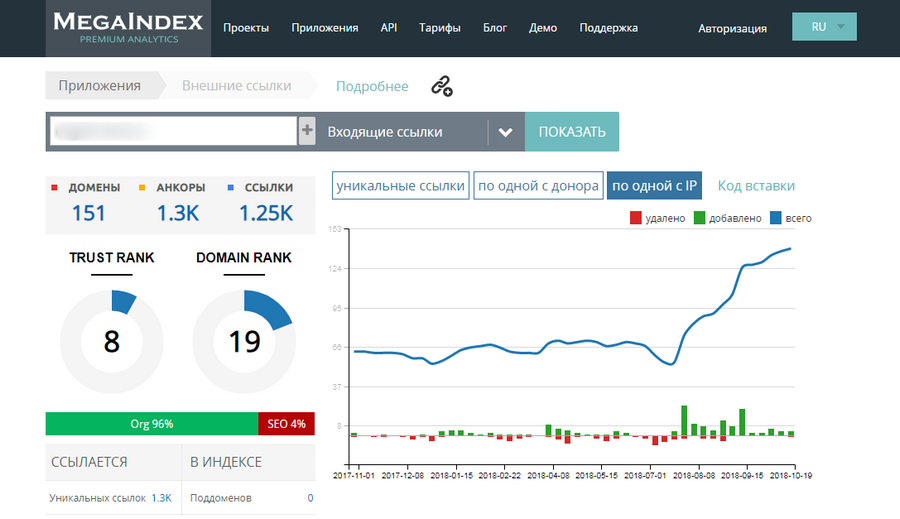This screenshot has height=519, width=900.
Task: Select the по одной с IP filter
Action: (x=654, y=185)
